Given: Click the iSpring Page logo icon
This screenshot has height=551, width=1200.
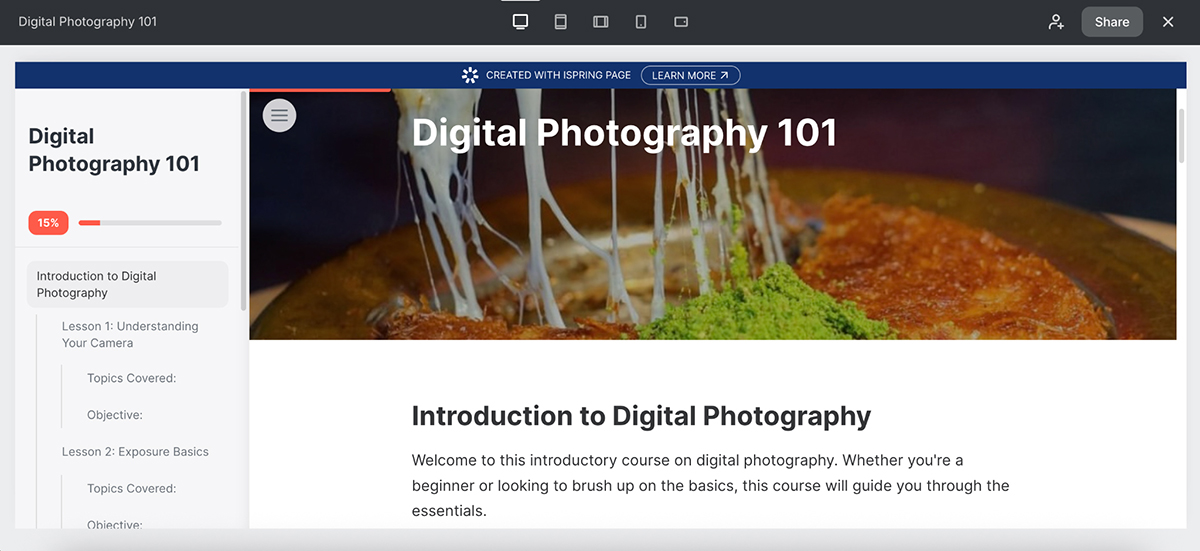Looking at the screenshot, I should click(x=470, y=75).
